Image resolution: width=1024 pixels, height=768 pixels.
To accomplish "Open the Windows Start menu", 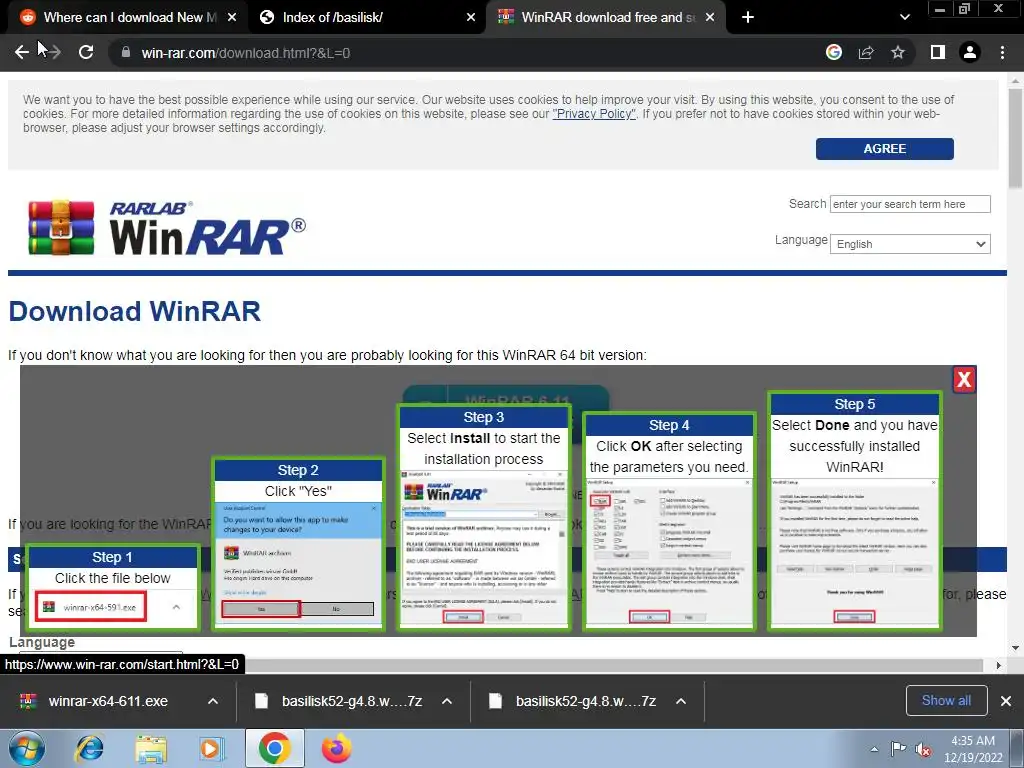I will [27, 749].
